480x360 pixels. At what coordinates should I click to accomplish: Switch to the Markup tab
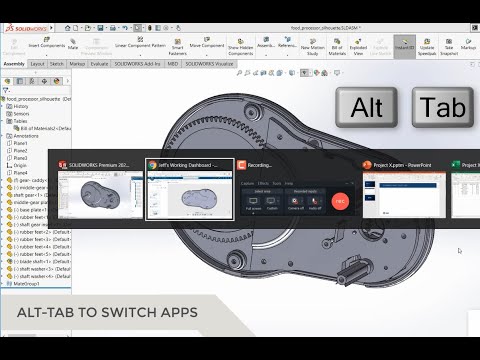[77, 64]
